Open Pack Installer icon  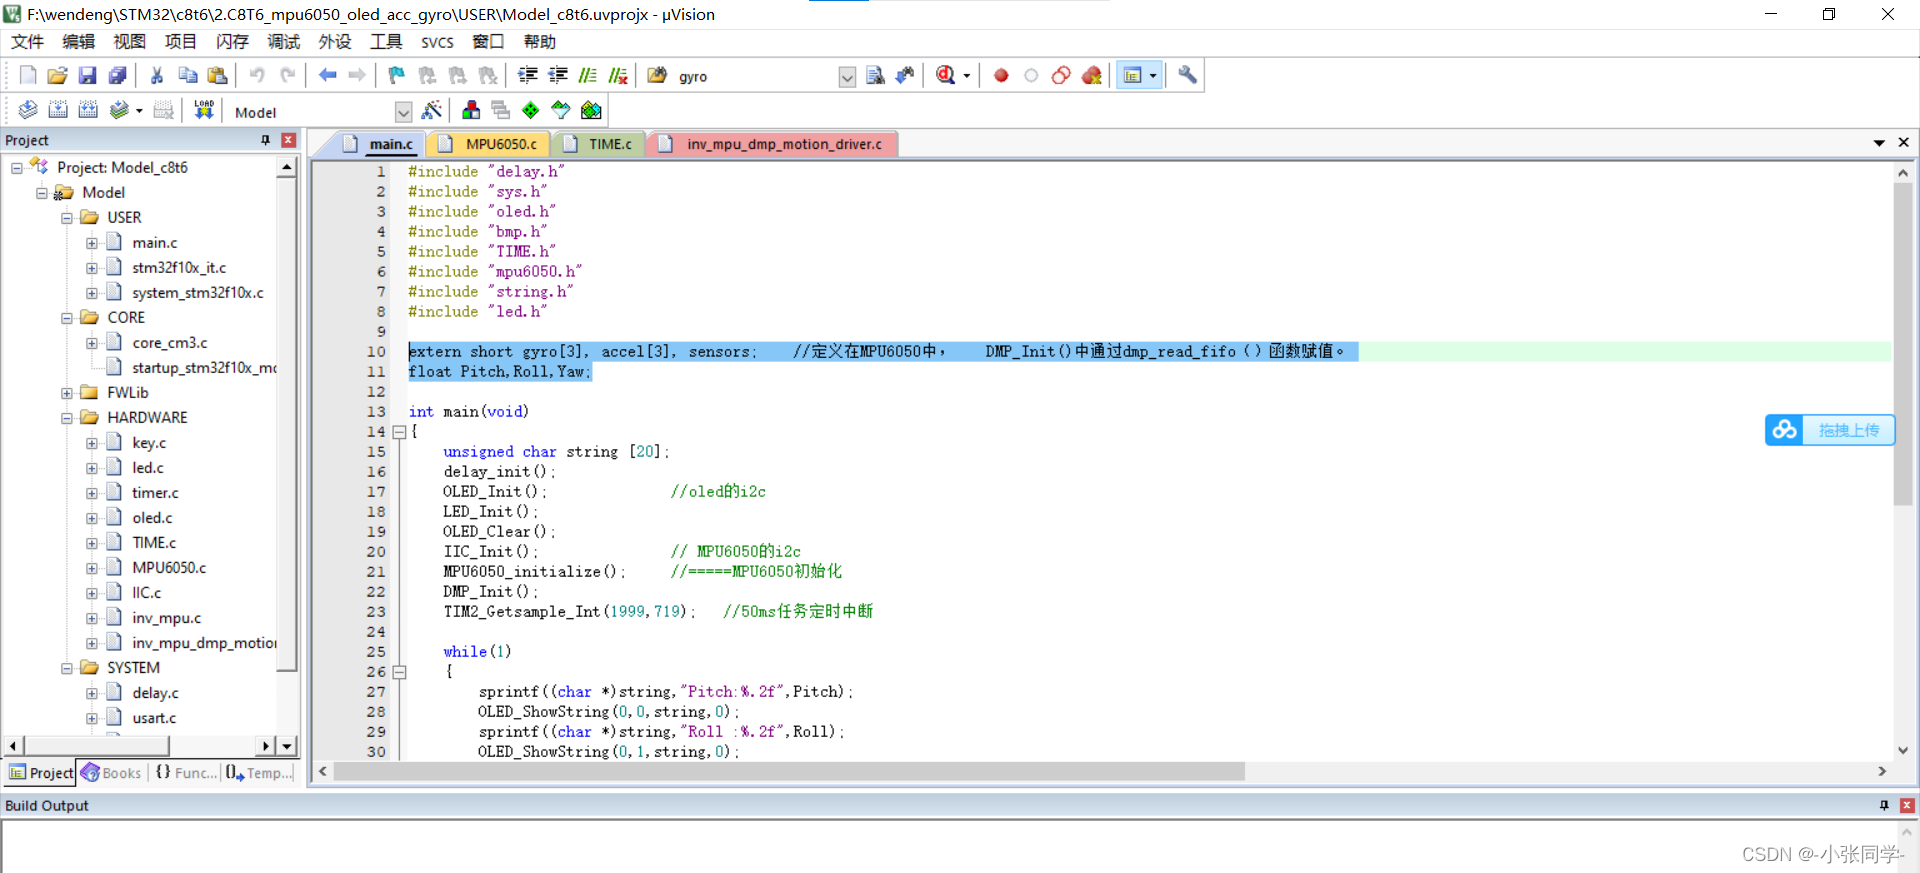click(592, 110)
